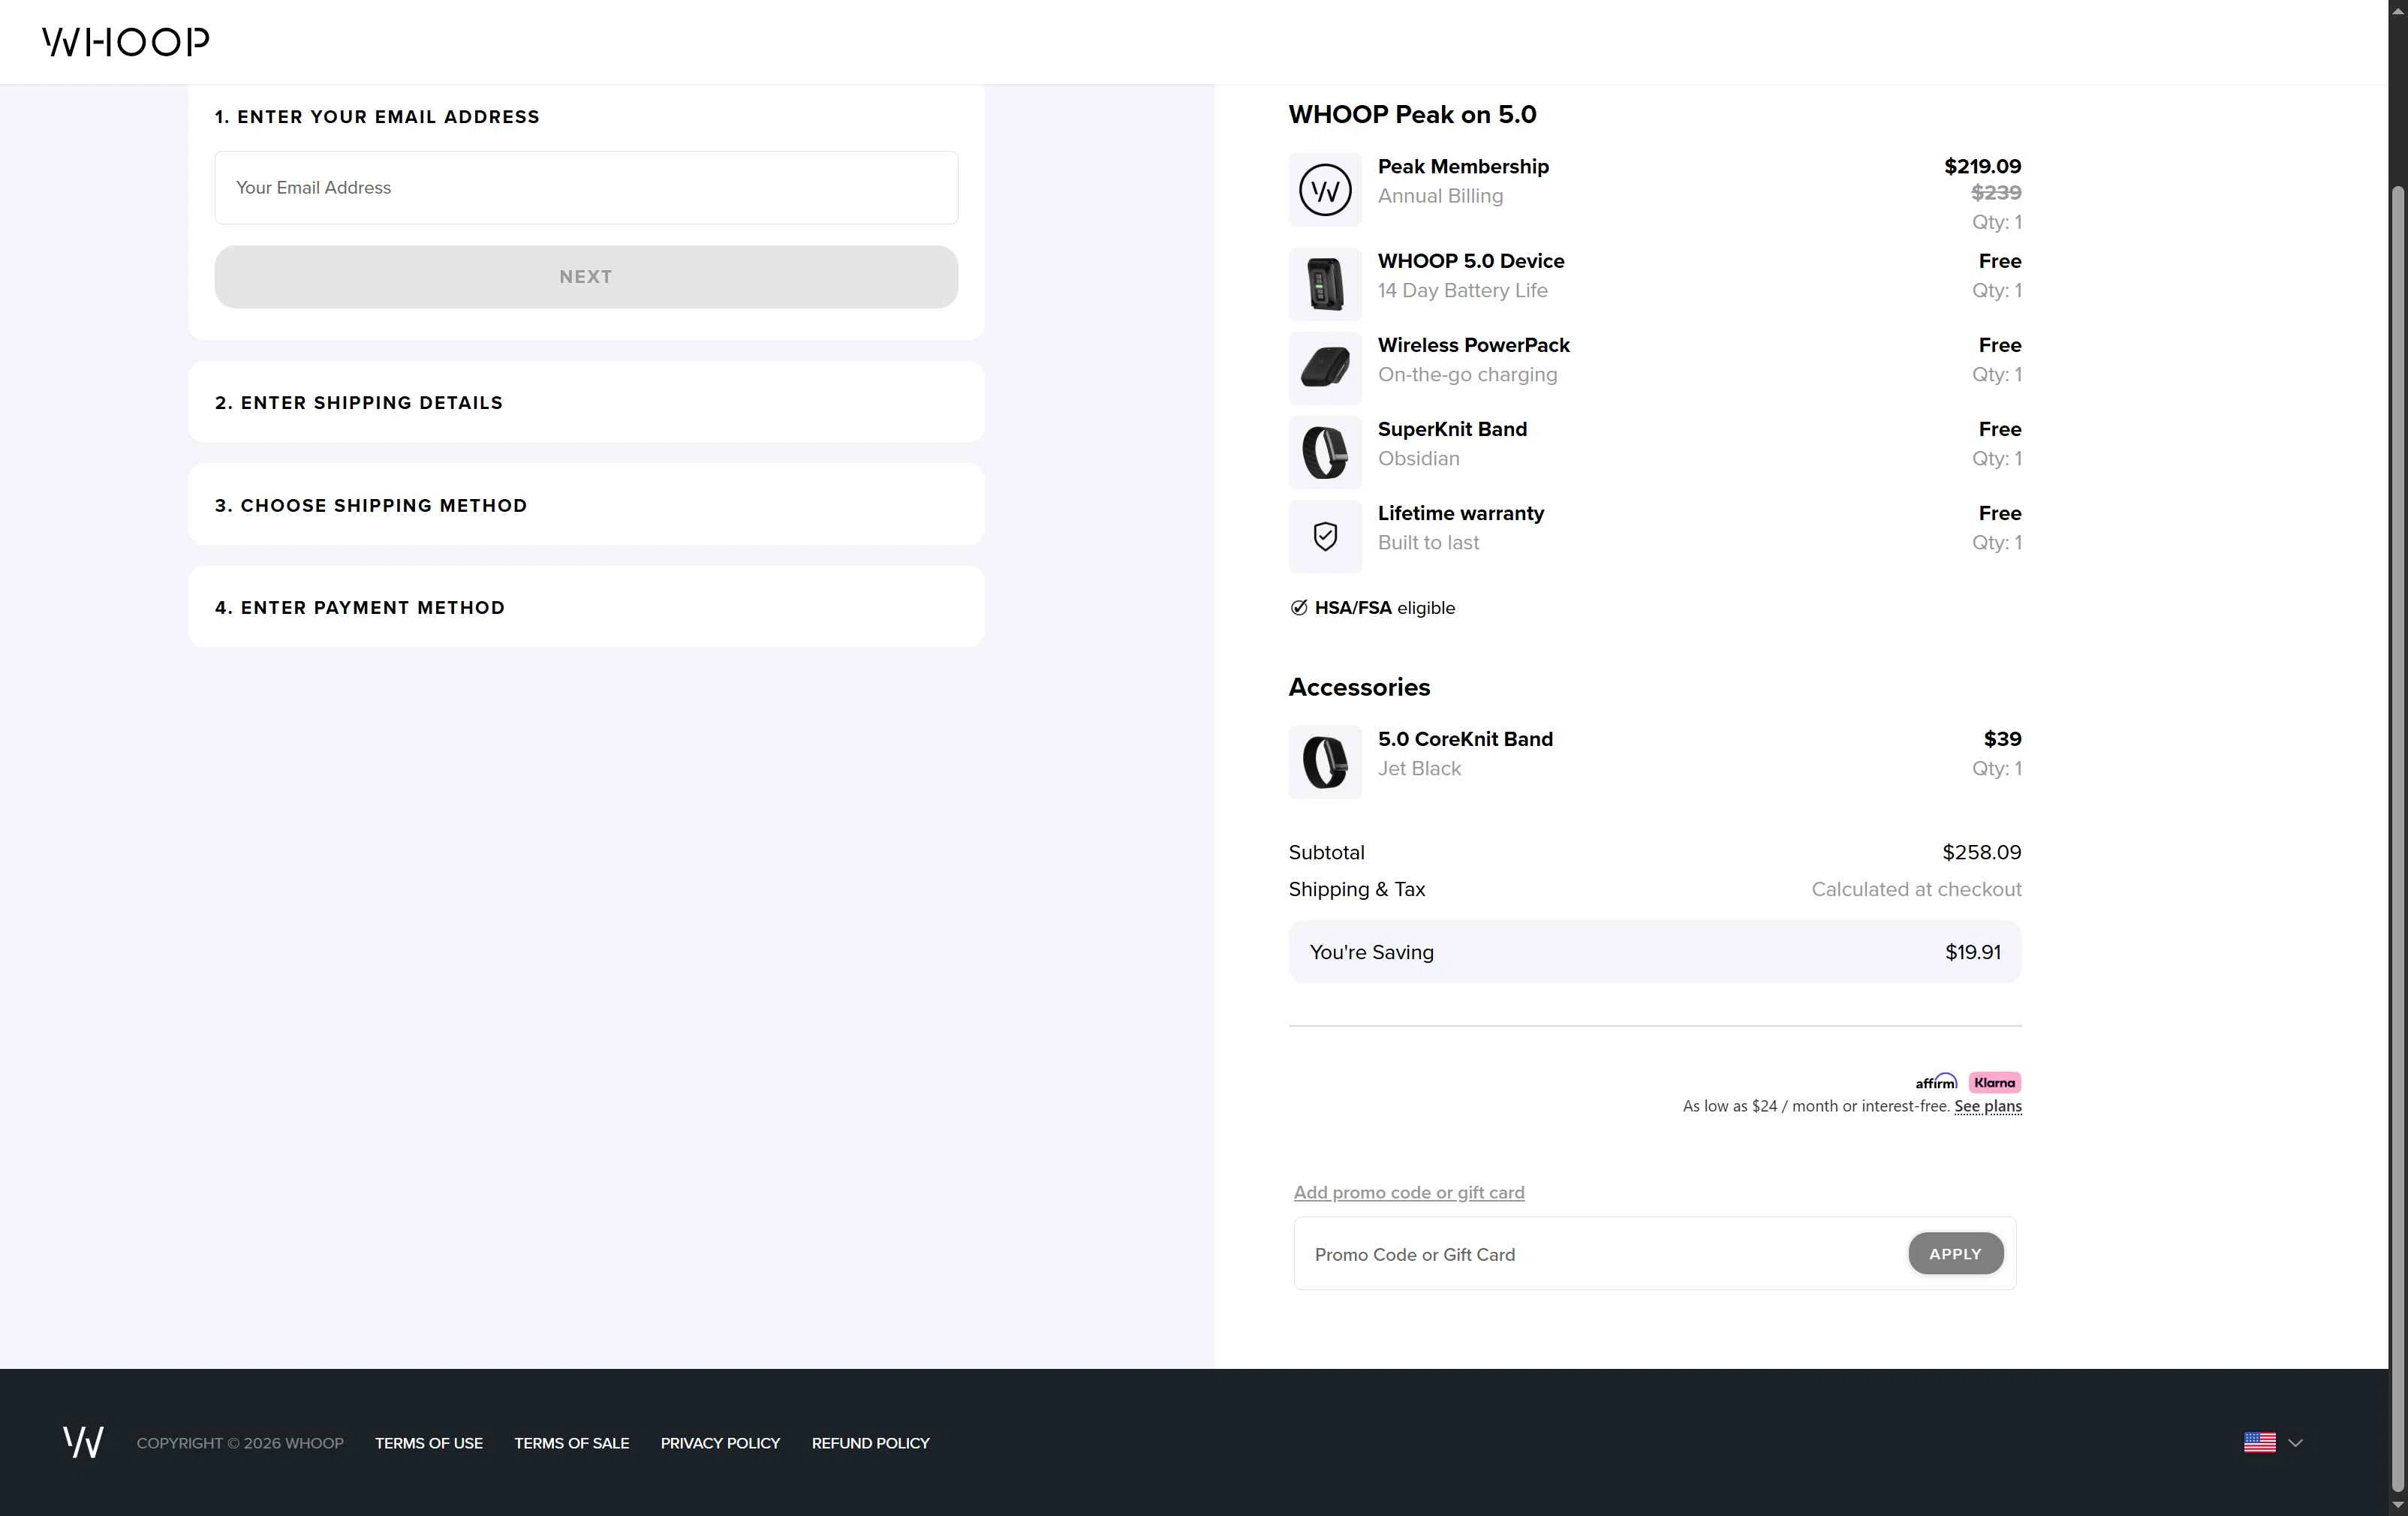Click the Obsidian color label
The width and height of the screenshot is (2408, 1516).
[1418, 458]
